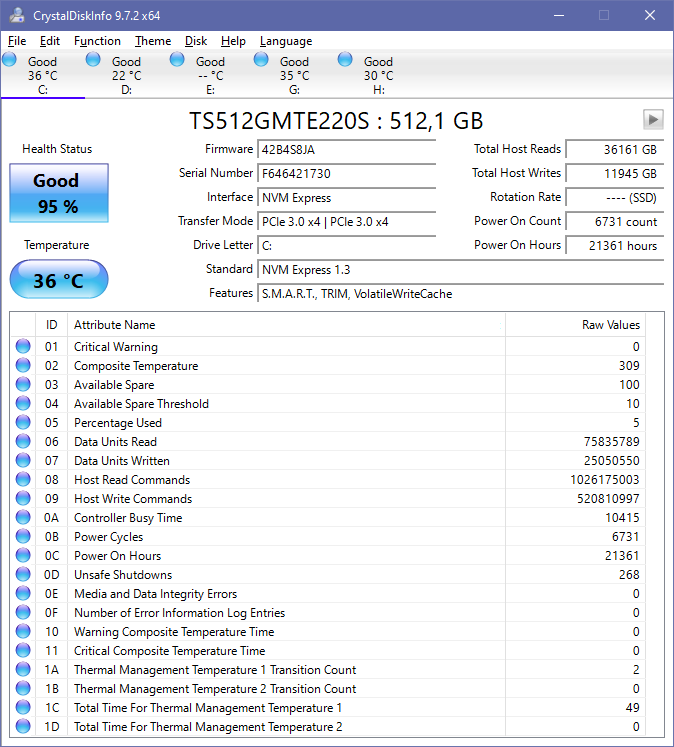Open the Help menu
The height and width of the screenshot is (747, 674).
click(233, 41)
